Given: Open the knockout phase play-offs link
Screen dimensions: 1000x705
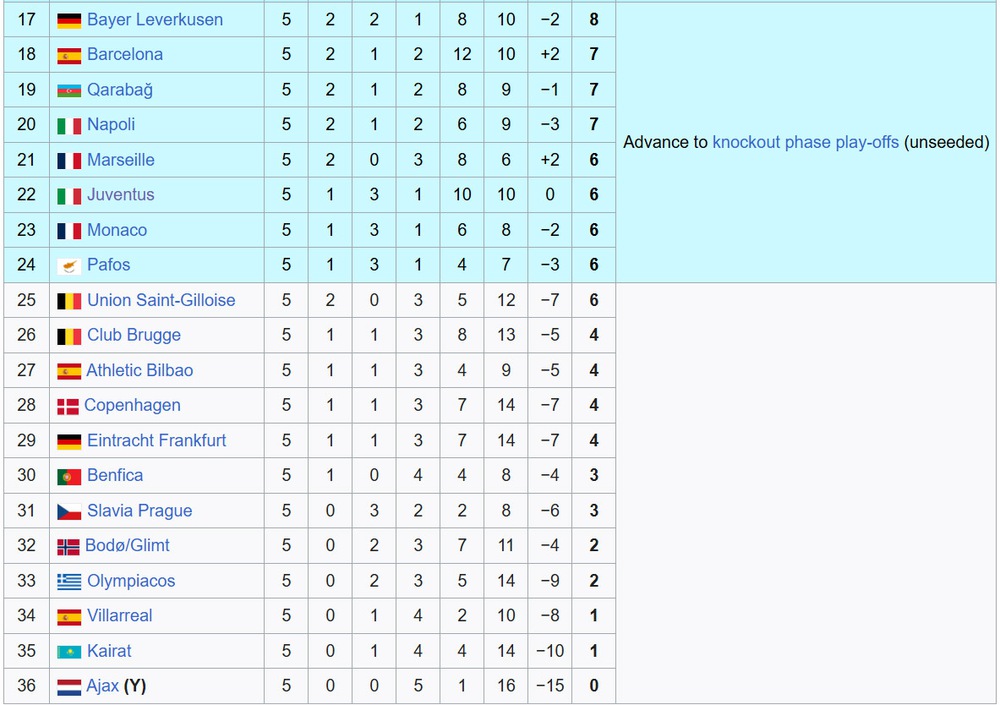Looking at the screenshot, I should [806, 142].
